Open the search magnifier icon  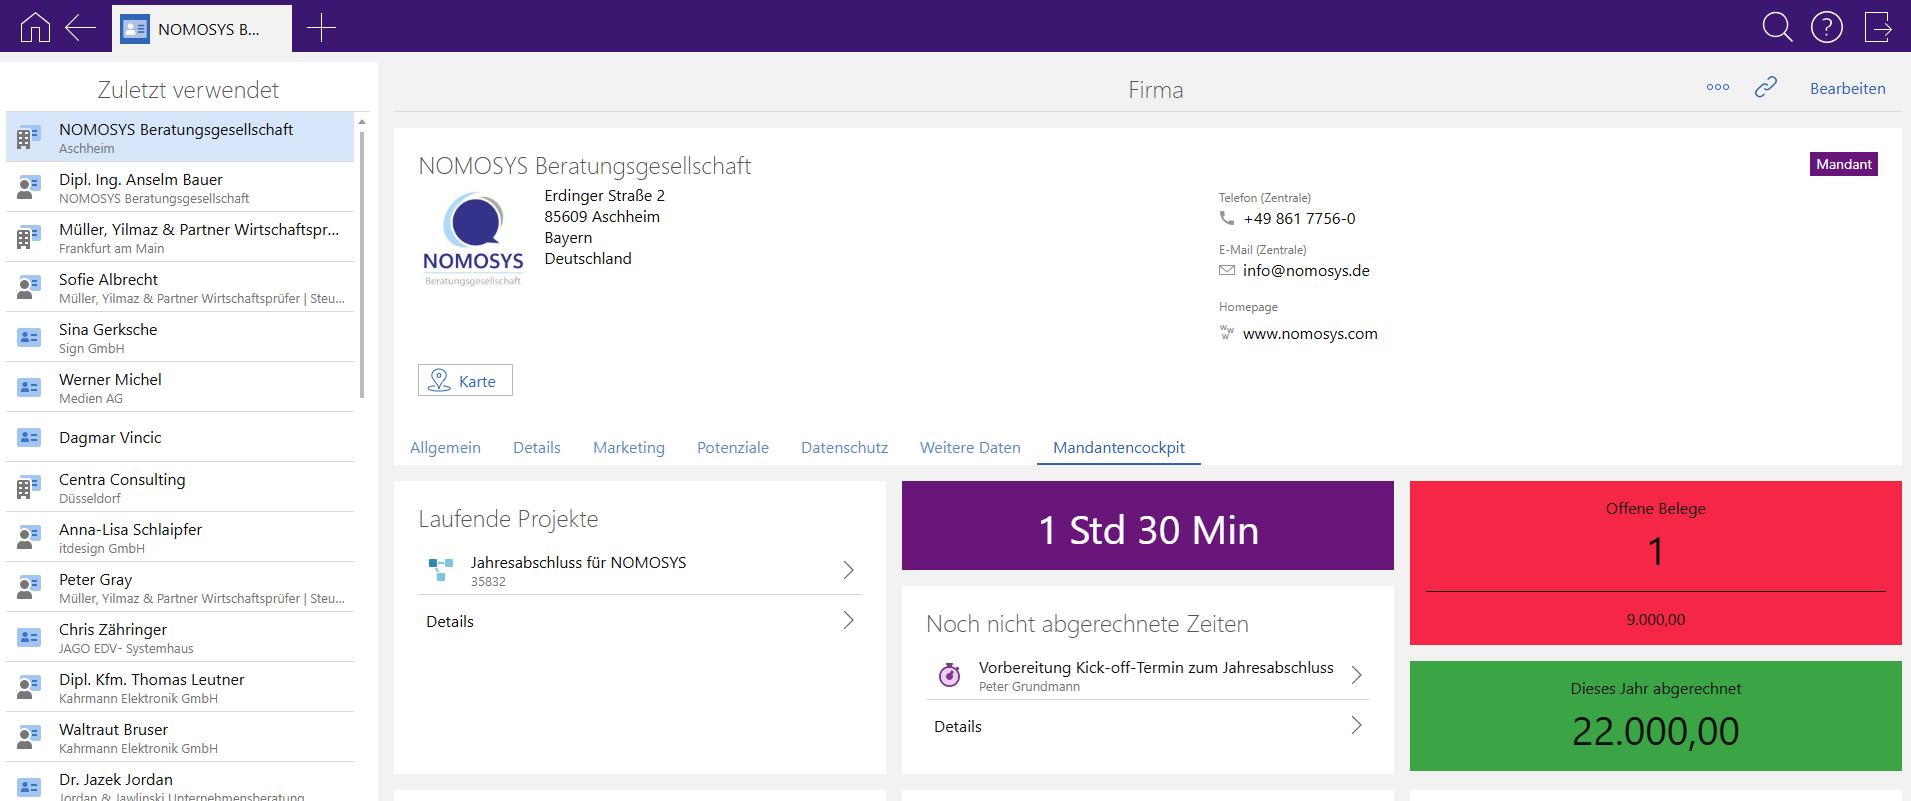click(1777, 27)
